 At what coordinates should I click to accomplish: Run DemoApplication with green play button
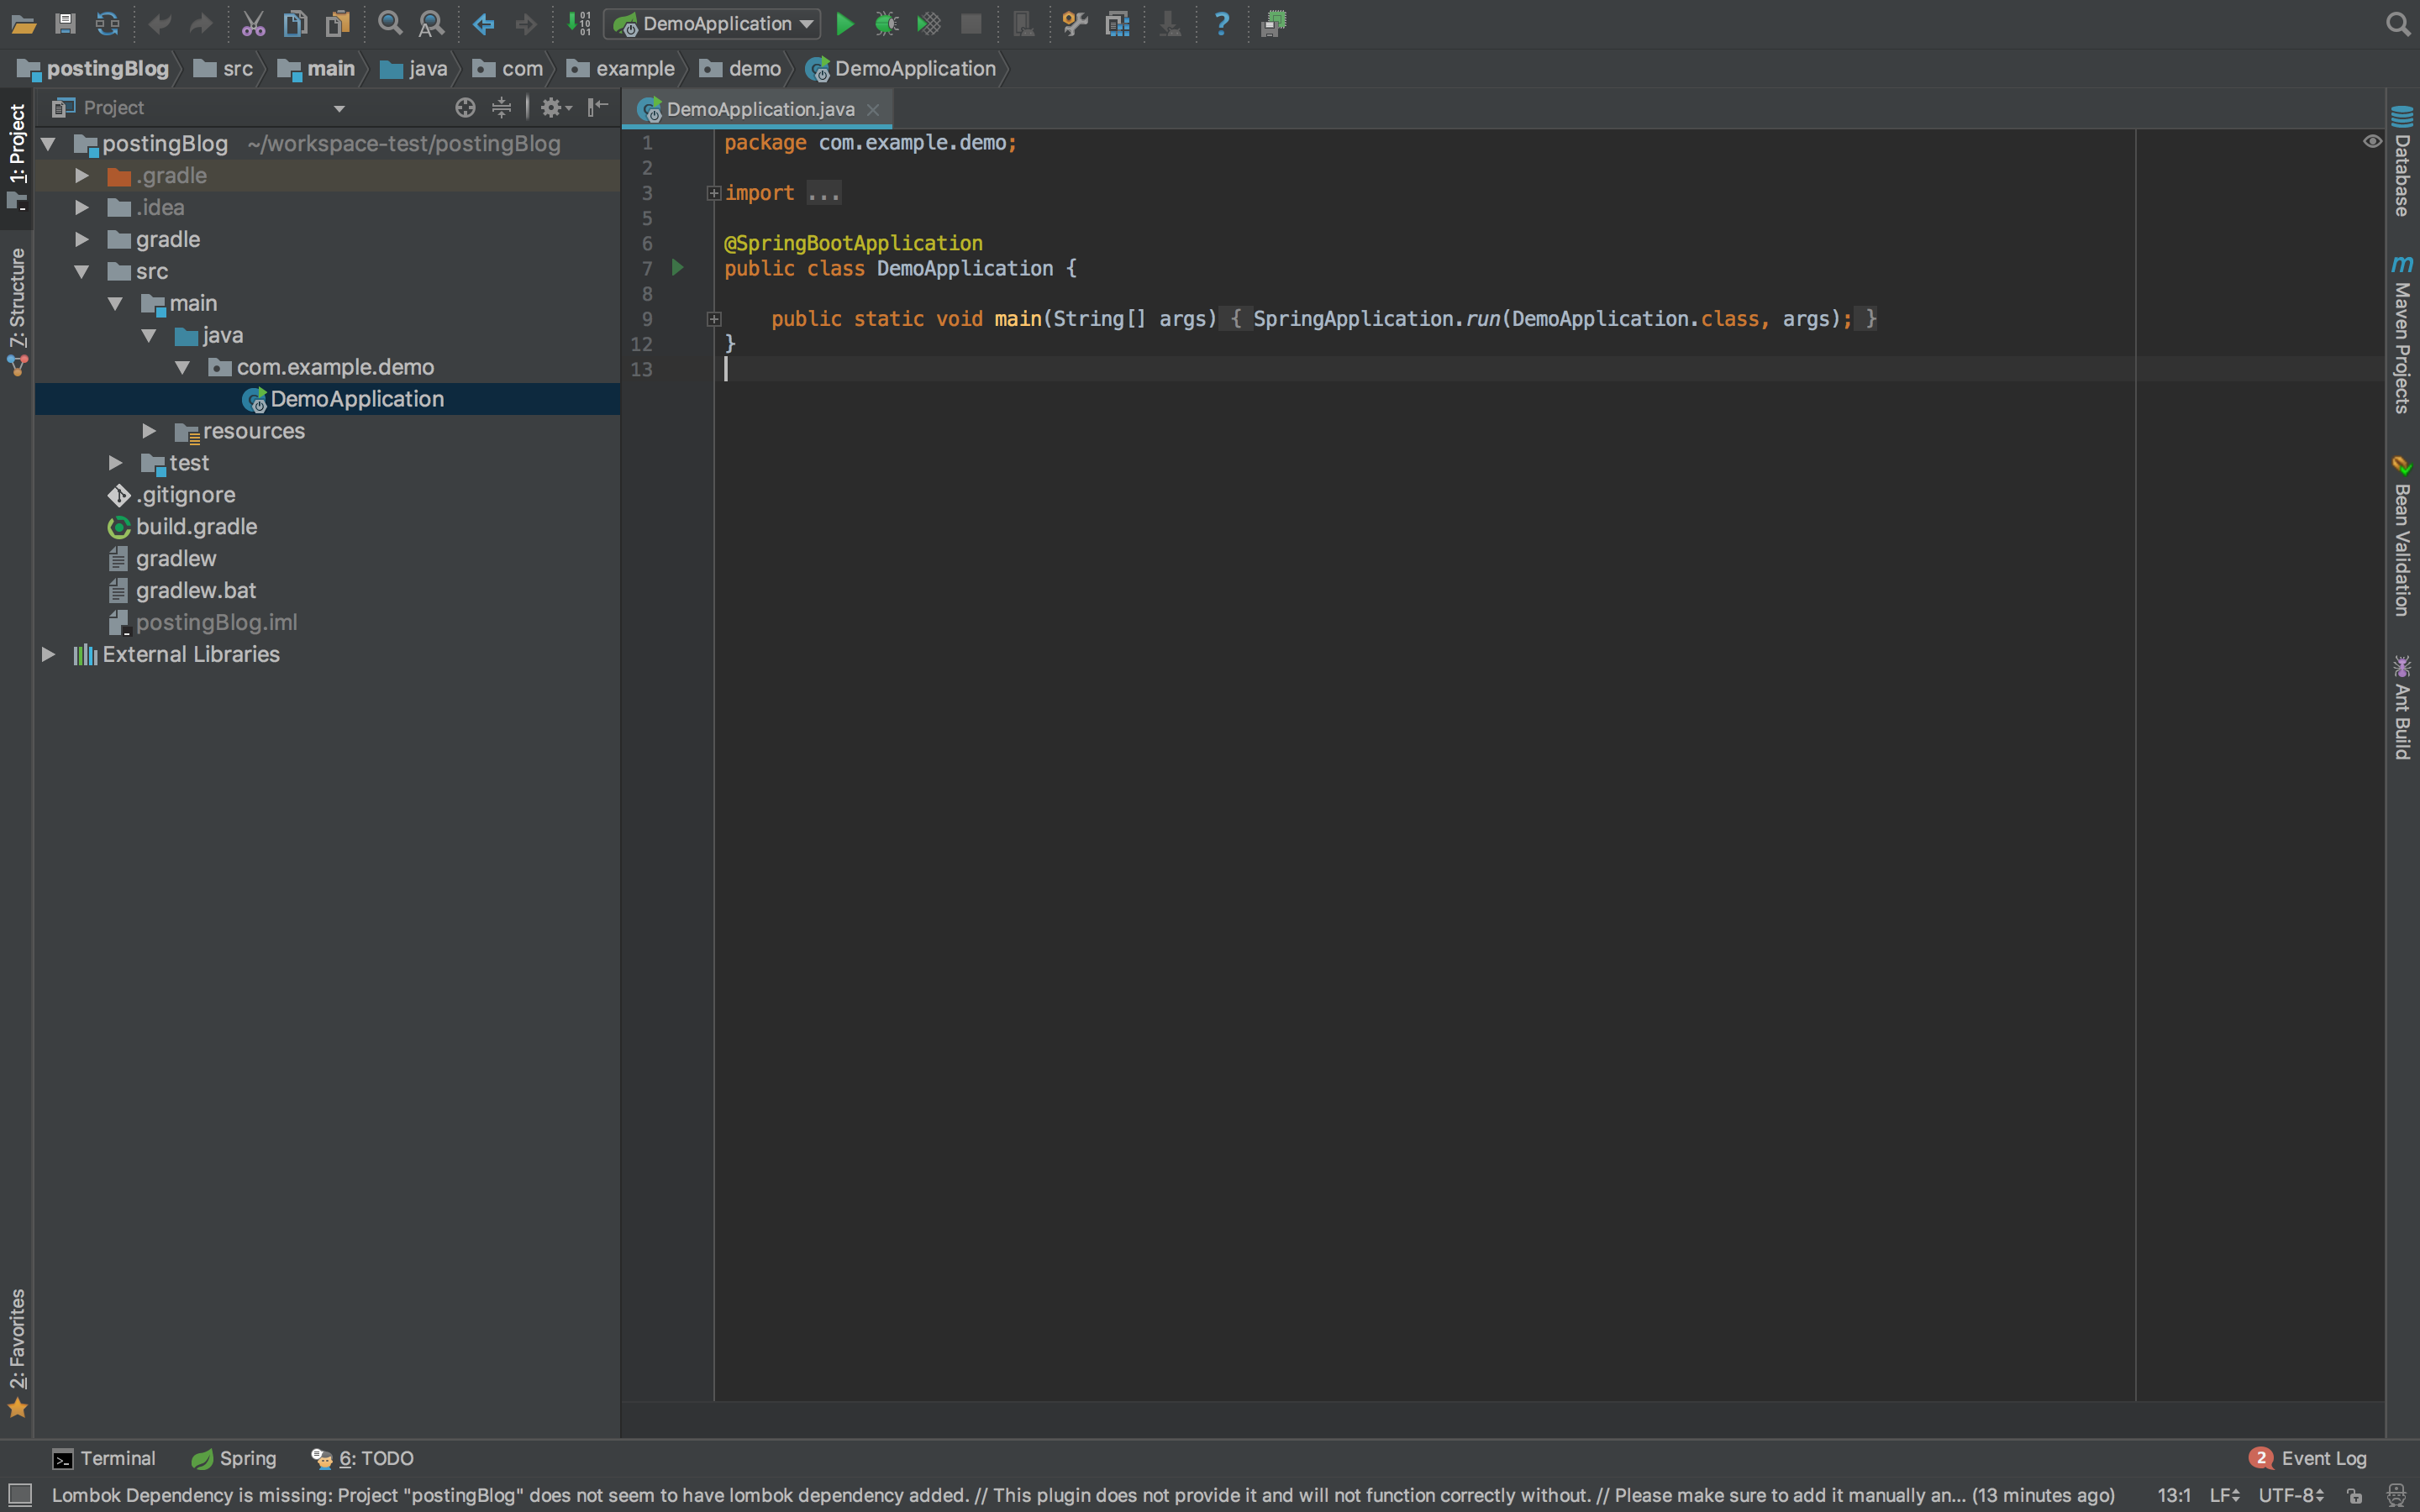point(845,24)
